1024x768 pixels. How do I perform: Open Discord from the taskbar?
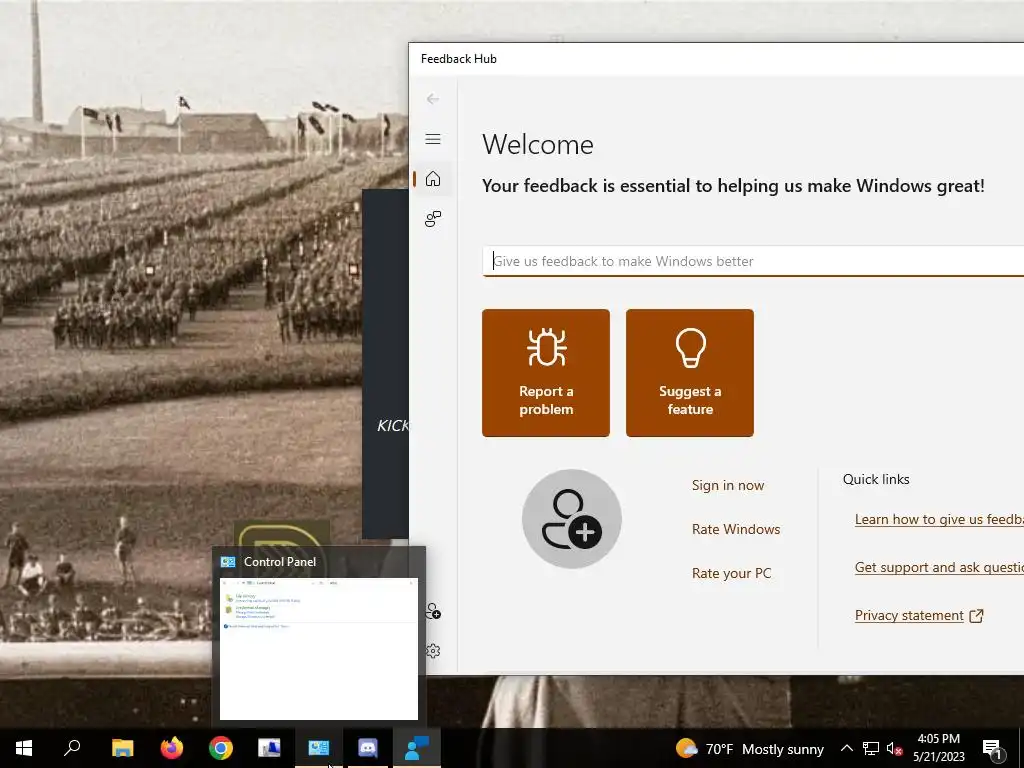(368, 748)
